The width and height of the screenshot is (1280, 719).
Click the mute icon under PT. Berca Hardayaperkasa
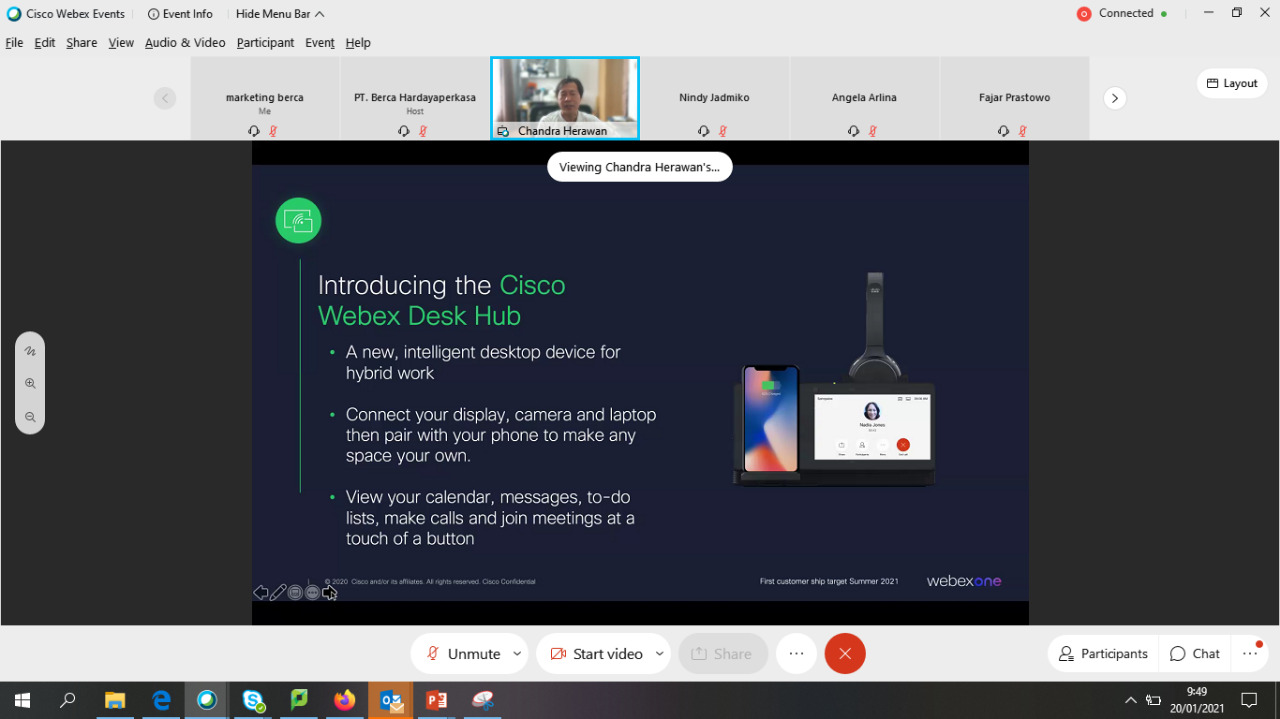click(x=423, y=131)
